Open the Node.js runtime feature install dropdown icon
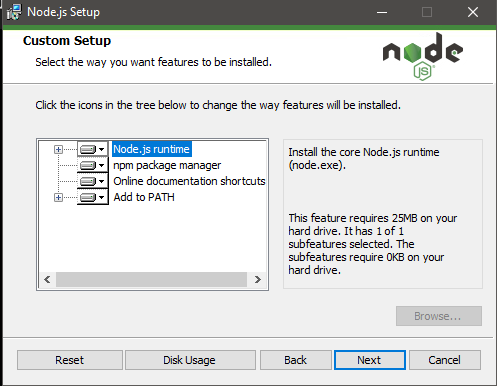This screenshot has width=497, height=386. pyautogui.click(x=93, y=149)
